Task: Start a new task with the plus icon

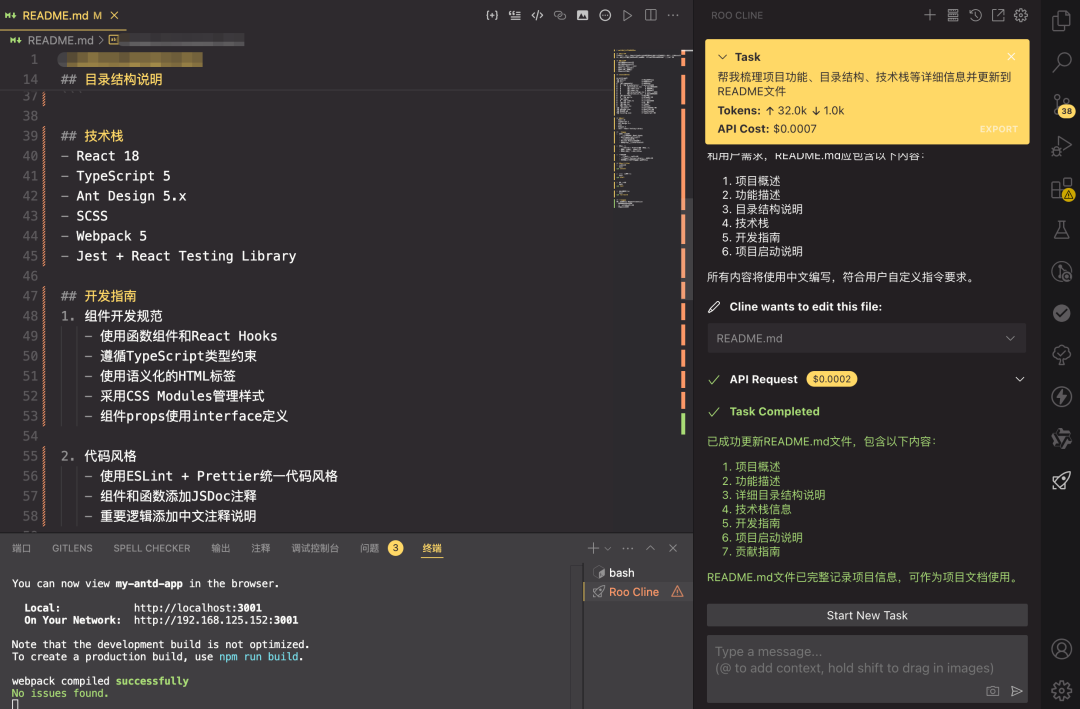Action: (x=929, y=15)
